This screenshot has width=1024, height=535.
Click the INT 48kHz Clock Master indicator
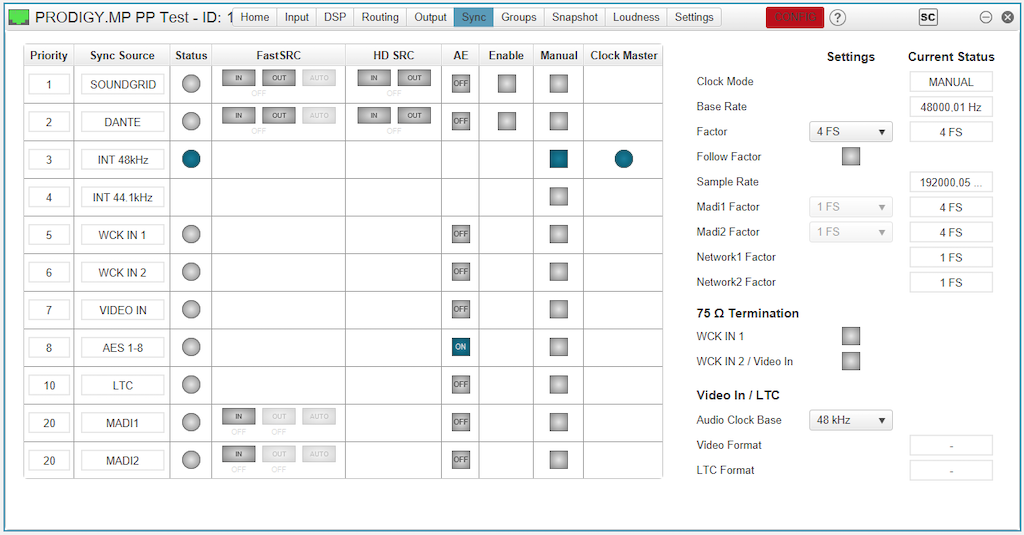[x=624, y=158]
